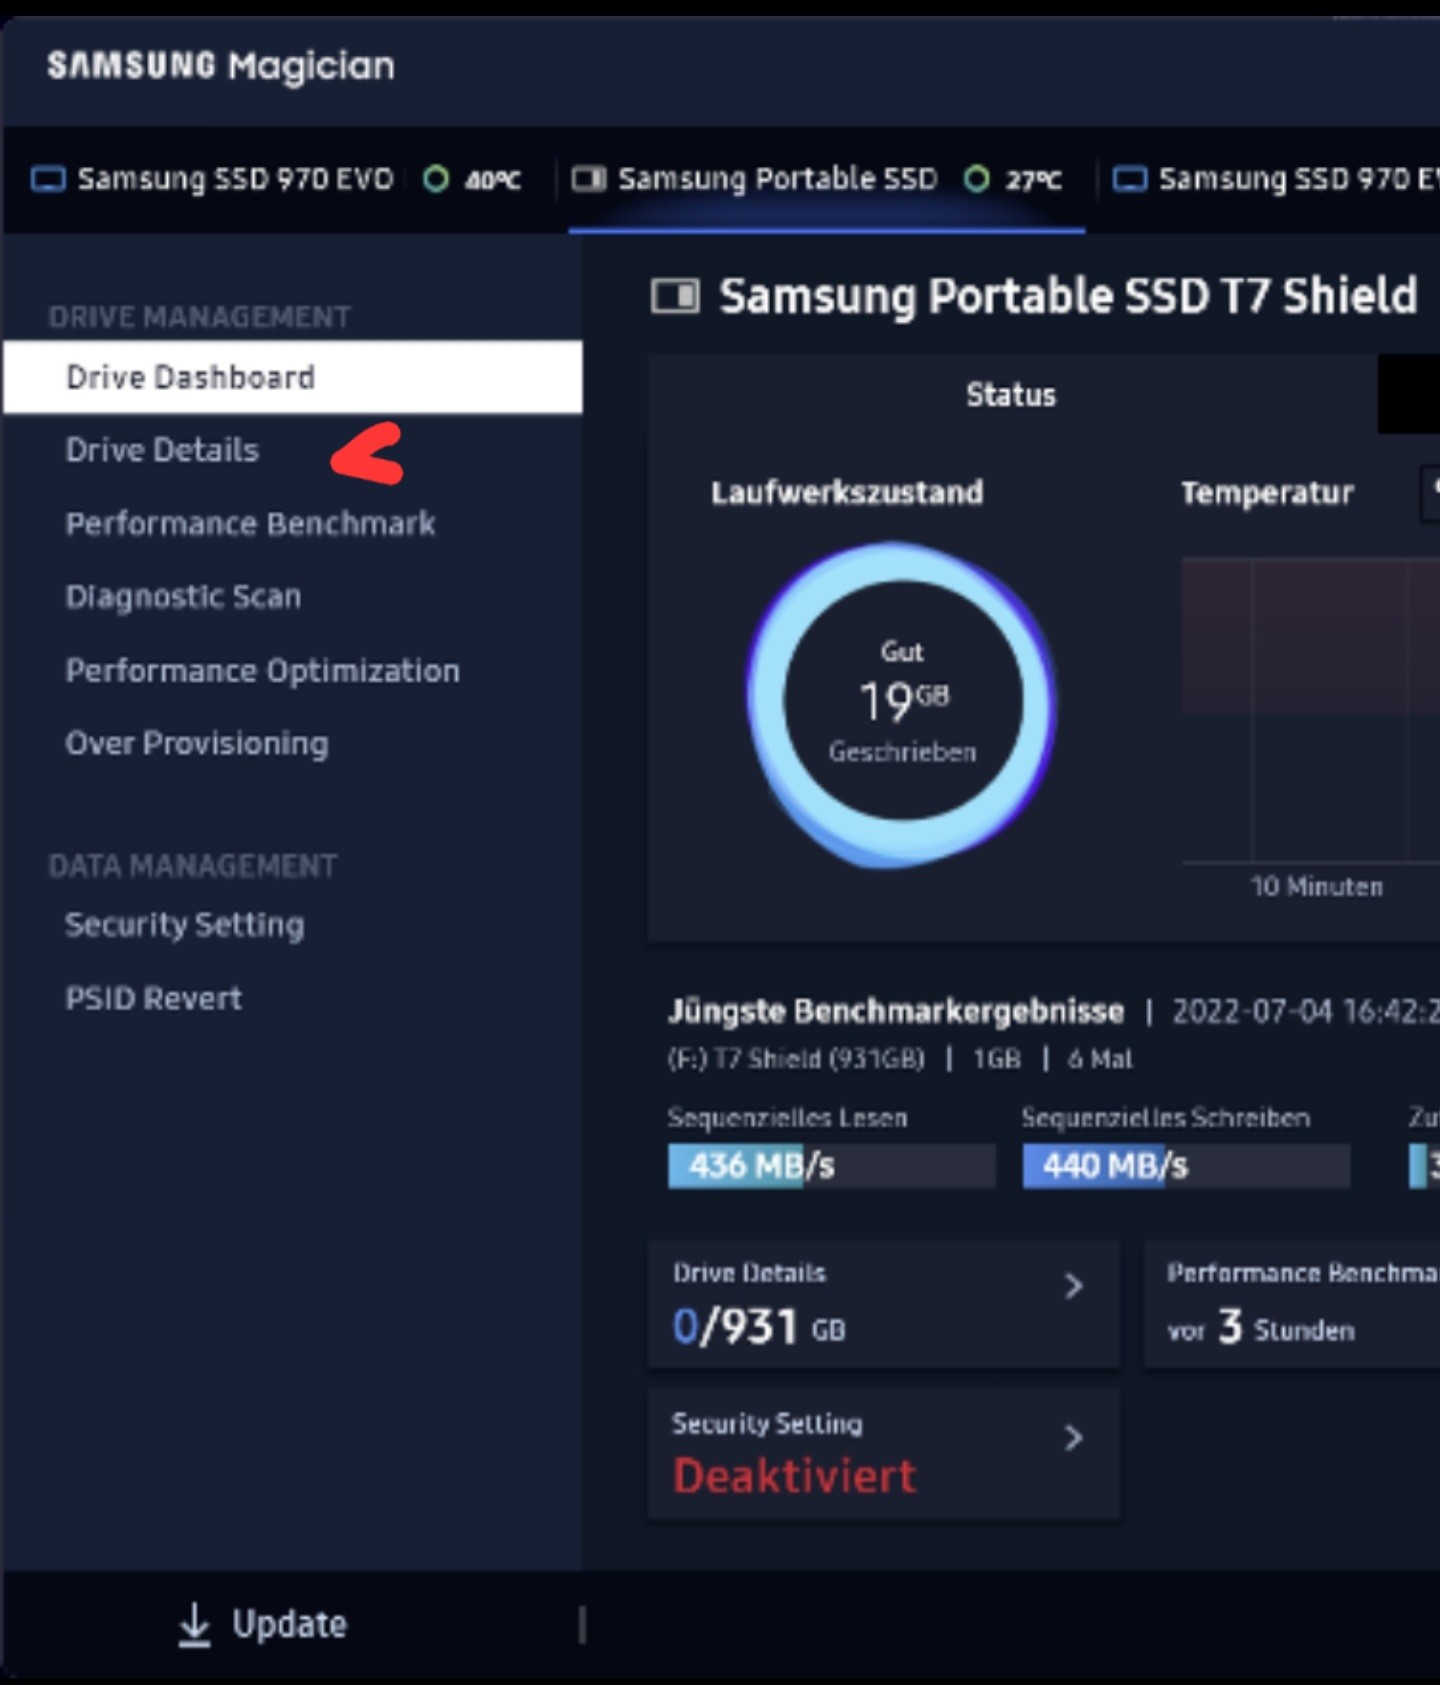Open Drive Details in sidebar

[162, 450]
